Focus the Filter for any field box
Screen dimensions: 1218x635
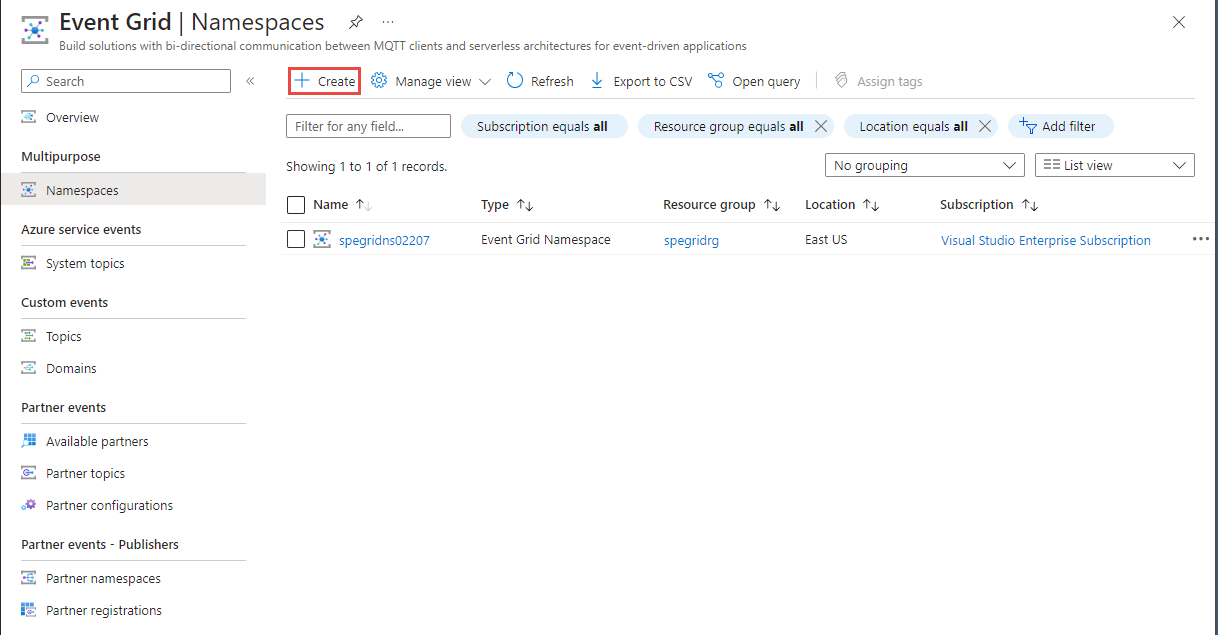tap(368, 126)
